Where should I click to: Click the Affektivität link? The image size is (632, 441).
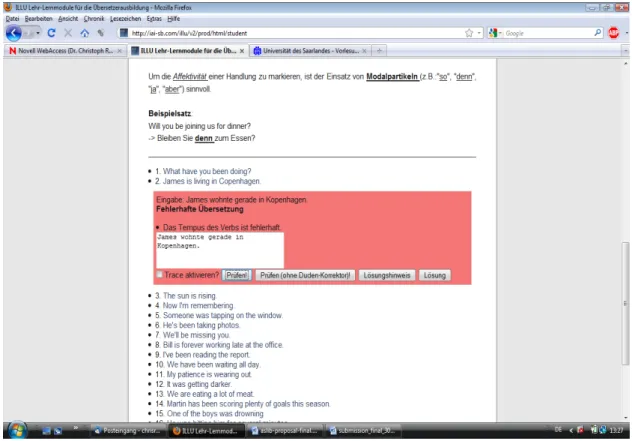tap(190, 77)
